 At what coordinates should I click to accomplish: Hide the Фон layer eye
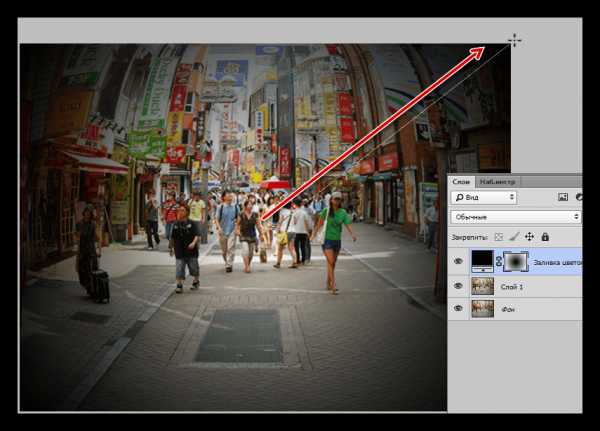(x=458, y=309)
